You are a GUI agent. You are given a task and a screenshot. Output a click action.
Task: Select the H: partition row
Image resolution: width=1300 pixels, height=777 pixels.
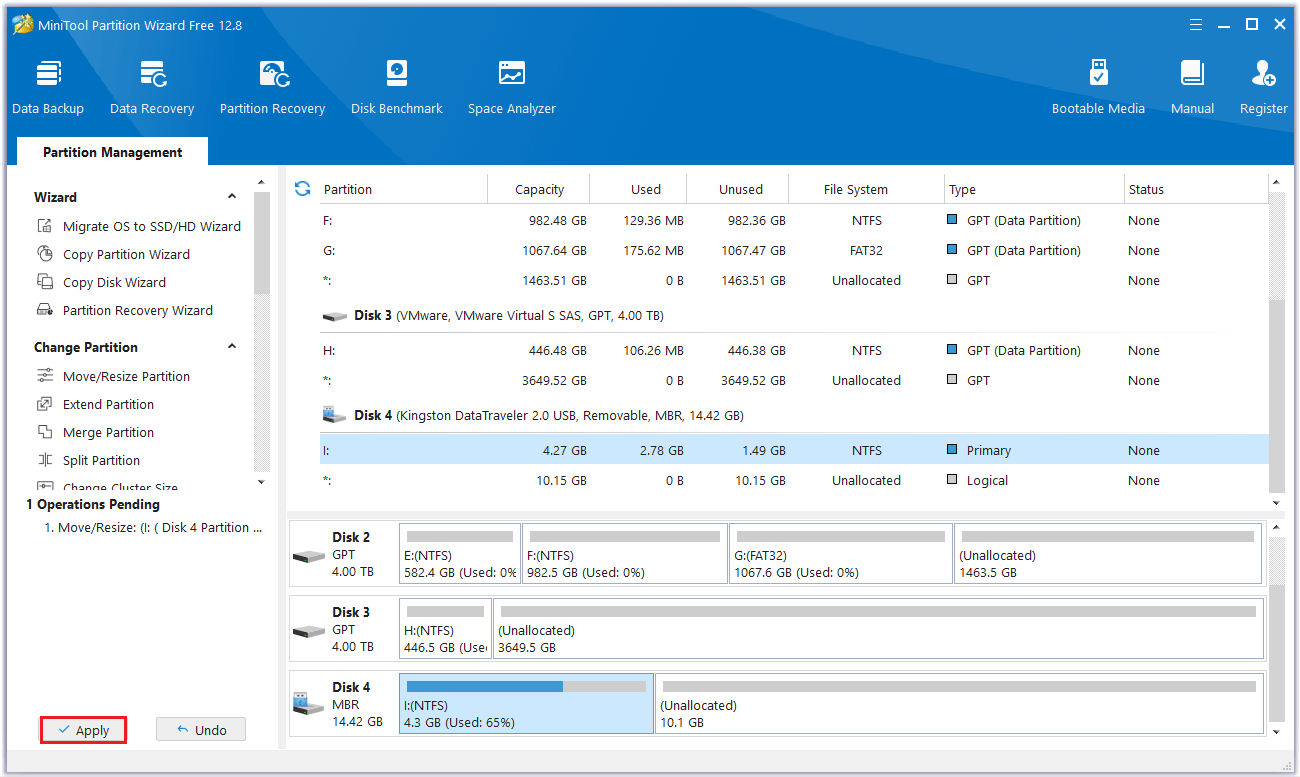[794, 350]
